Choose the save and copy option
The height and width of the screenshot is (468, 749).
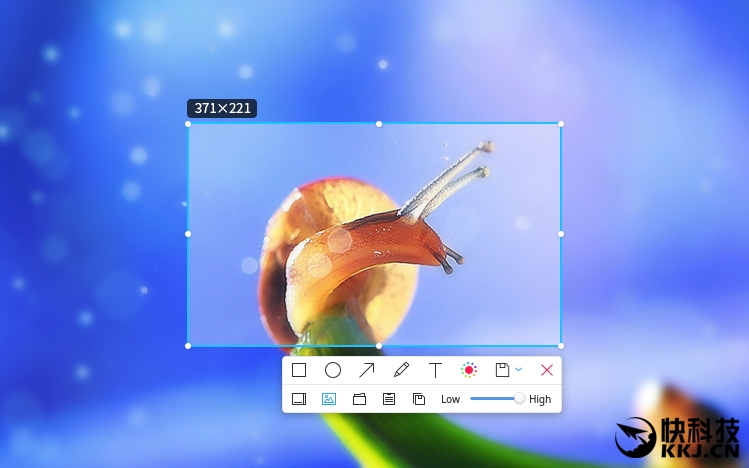(419, 399)
